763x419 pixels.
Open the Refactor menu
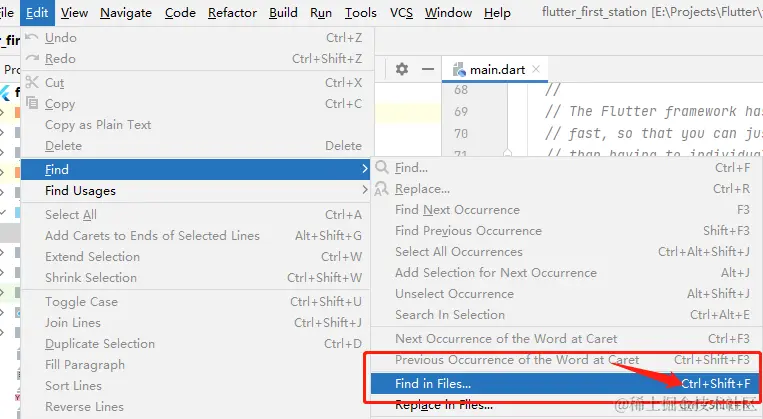[x=232, y=13]
